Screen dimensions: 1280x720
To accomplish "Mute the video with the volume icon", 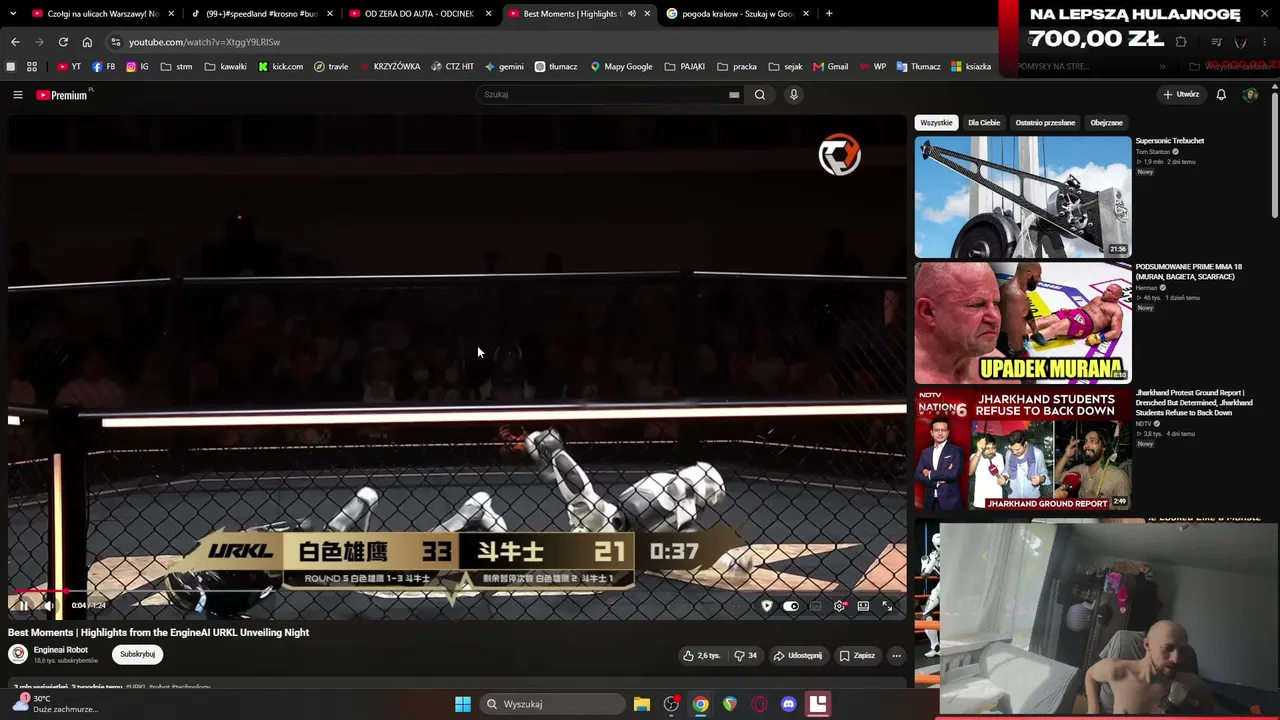I will [48, 605].
